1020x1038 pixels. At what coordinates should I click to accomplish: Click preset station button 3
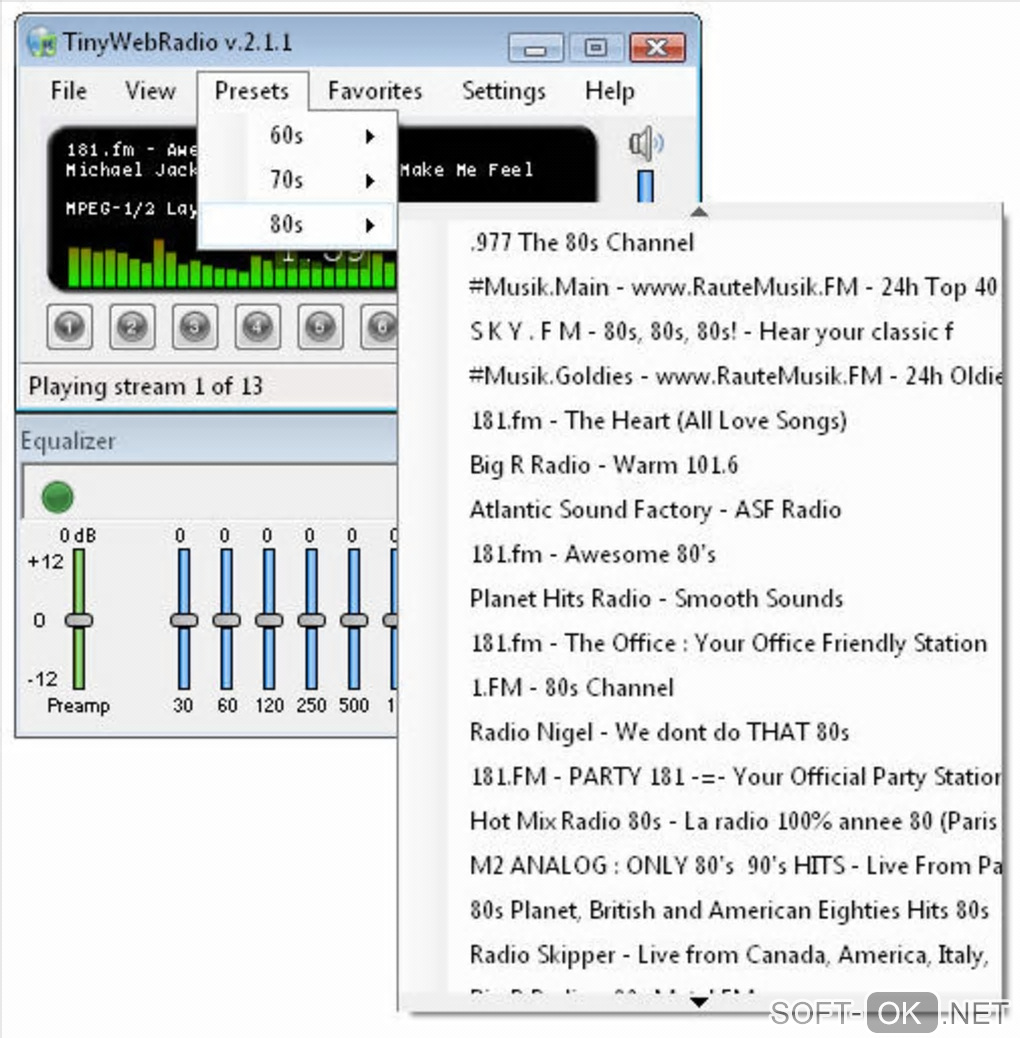pyautogui.click(x=195, y=326)
